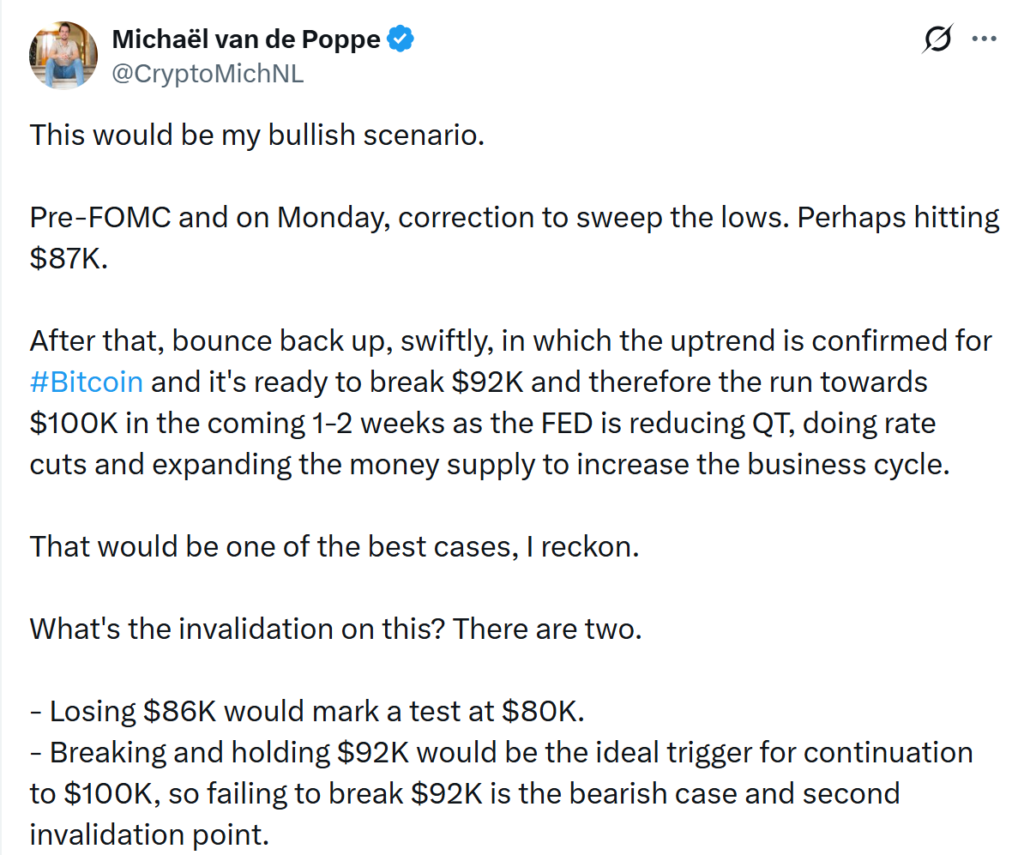Click the line starting 'After that, bounce back up'
Image resolution: width=1024 pixels, height=855 pixels.
coord(510,341)
